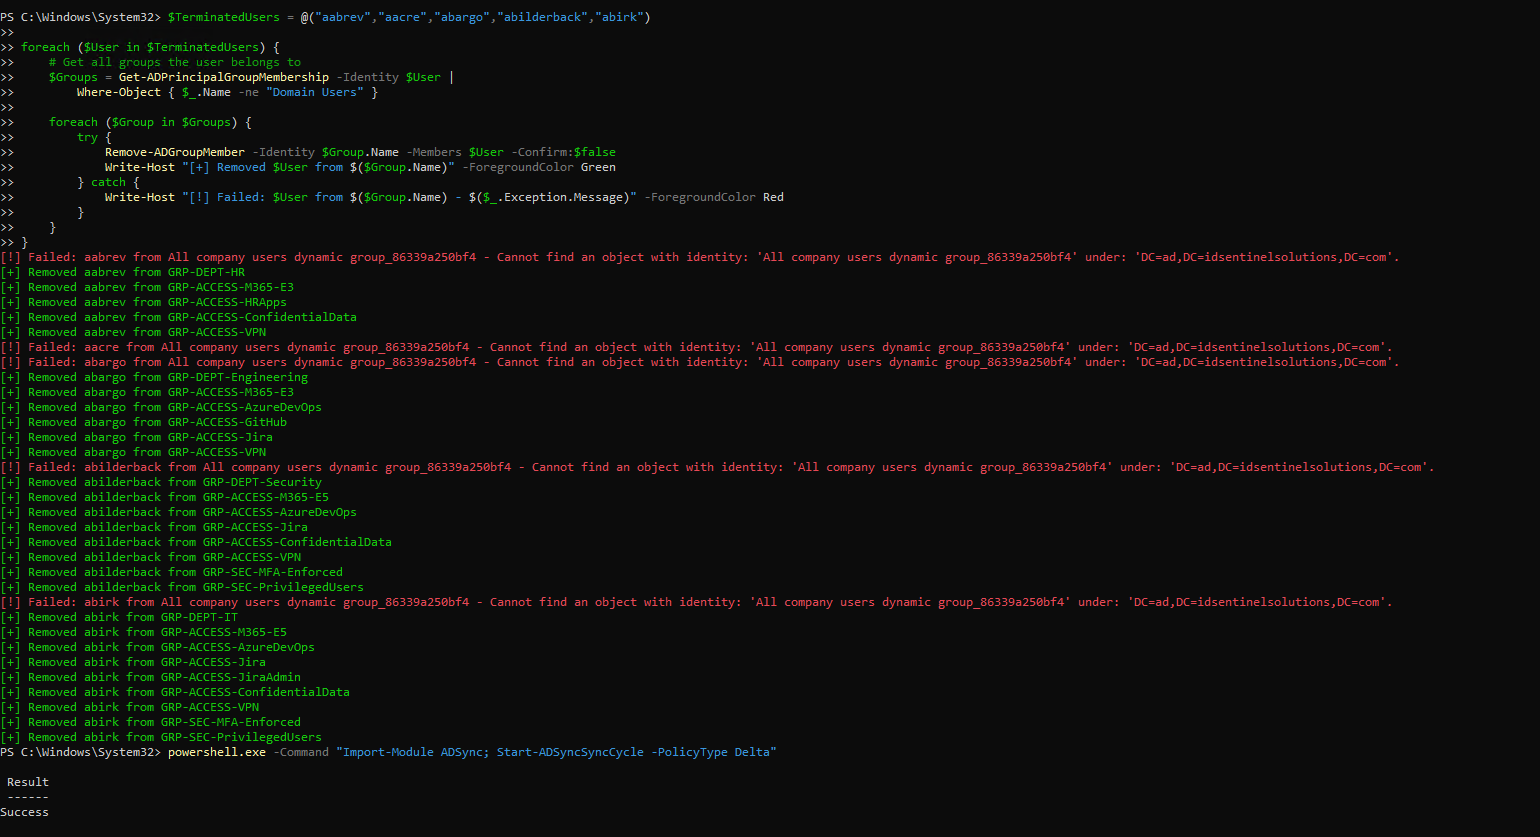Click the 'foreach ($Group in $Groups) {' line
Viewport: 1540px width, 837px height.
tap(150, 122)
